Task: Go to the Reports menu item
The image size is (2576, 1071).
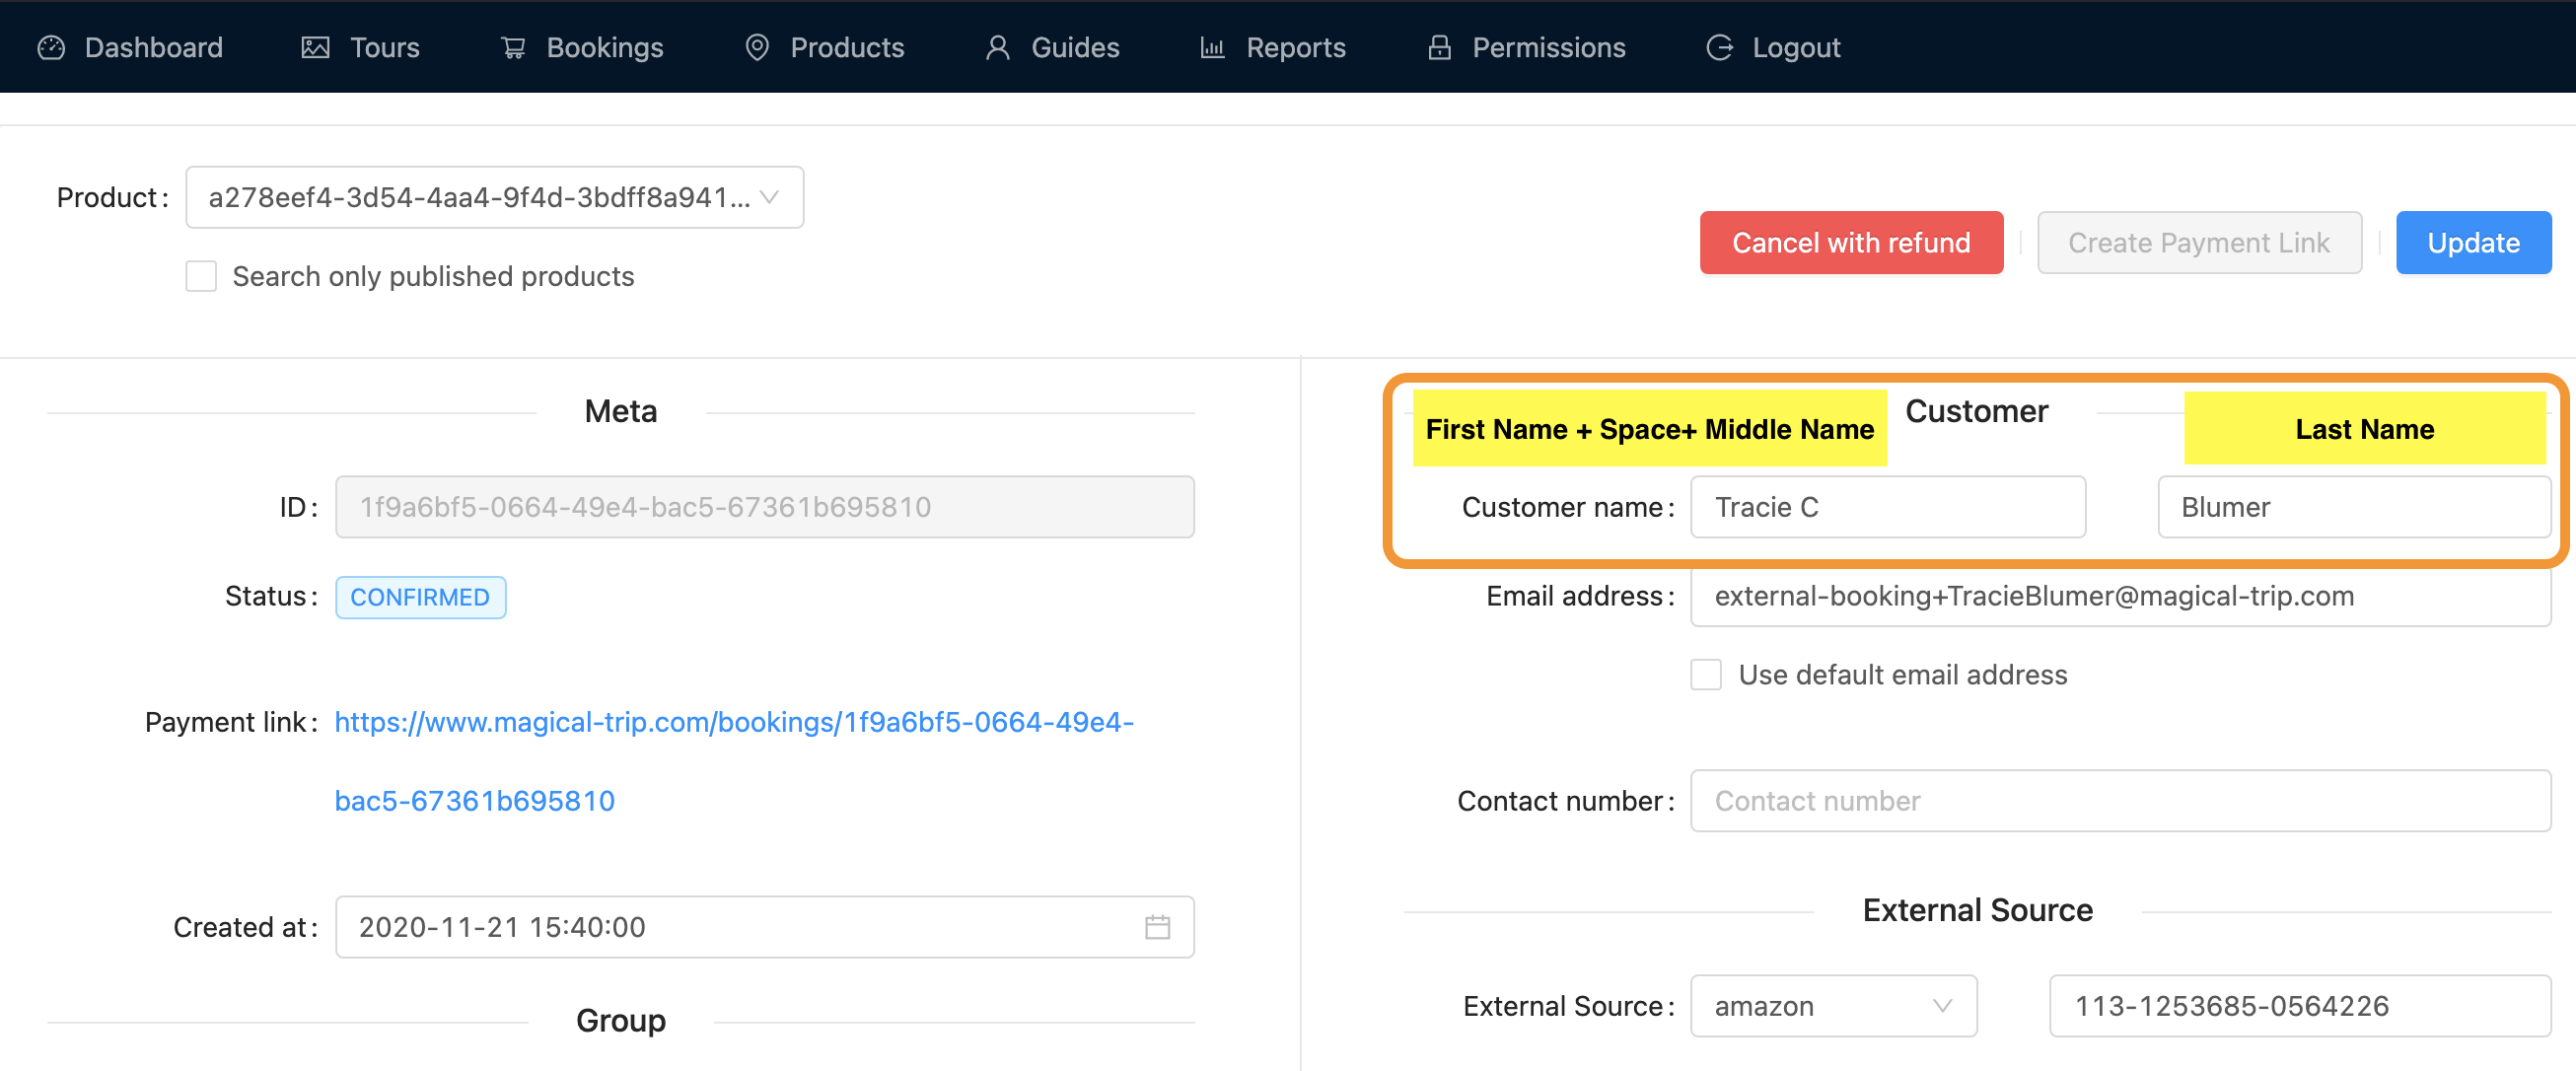Action: pyautogui.click(x=1295, y=47)
